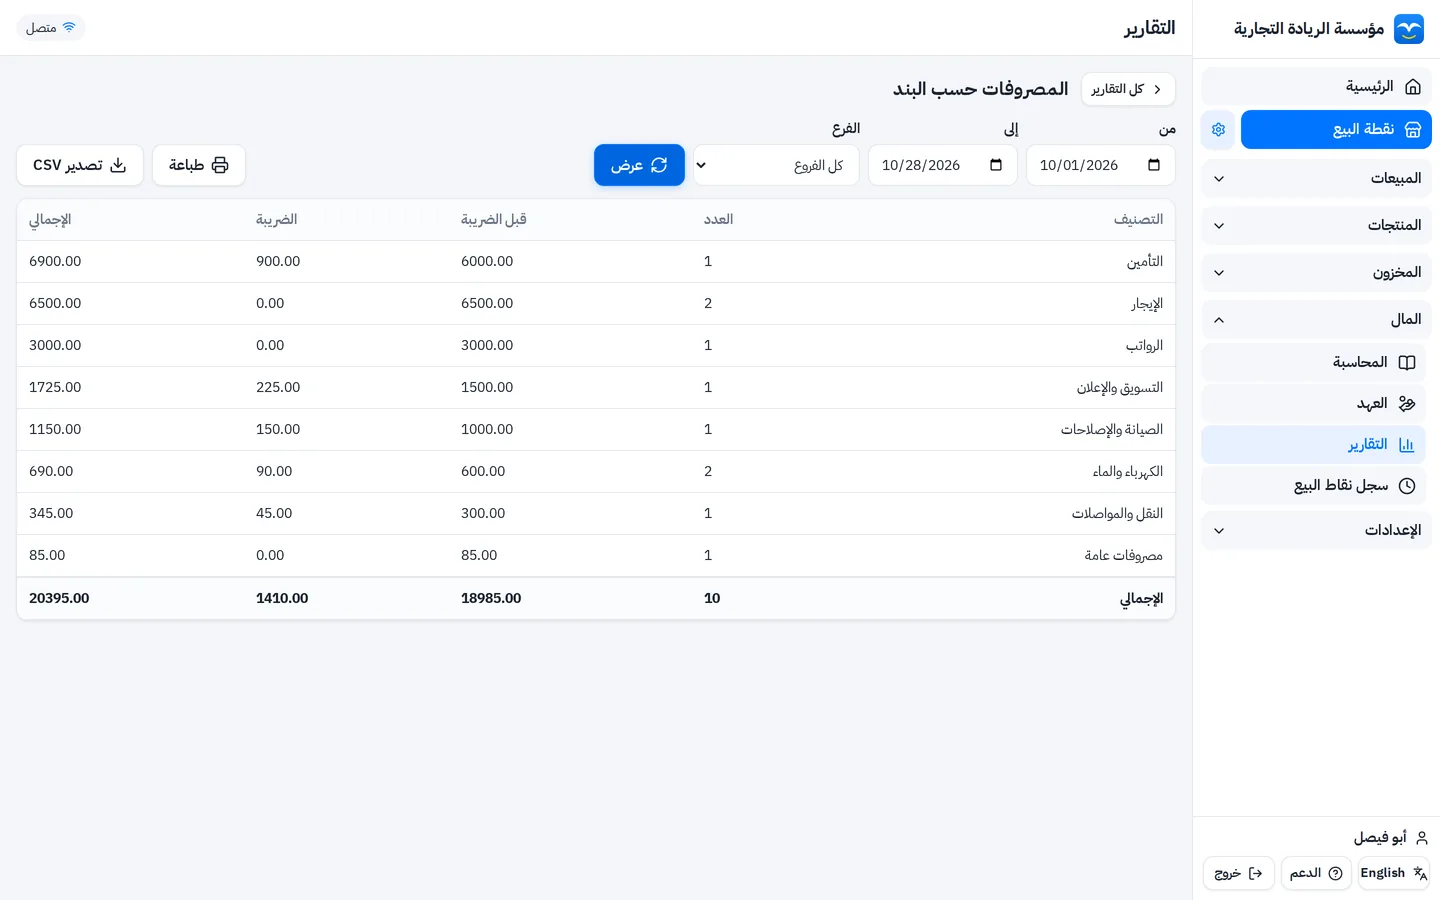Select the التسويق والإعلان category row
This screenshot has width=1440, height=900.
click(596, 388)
